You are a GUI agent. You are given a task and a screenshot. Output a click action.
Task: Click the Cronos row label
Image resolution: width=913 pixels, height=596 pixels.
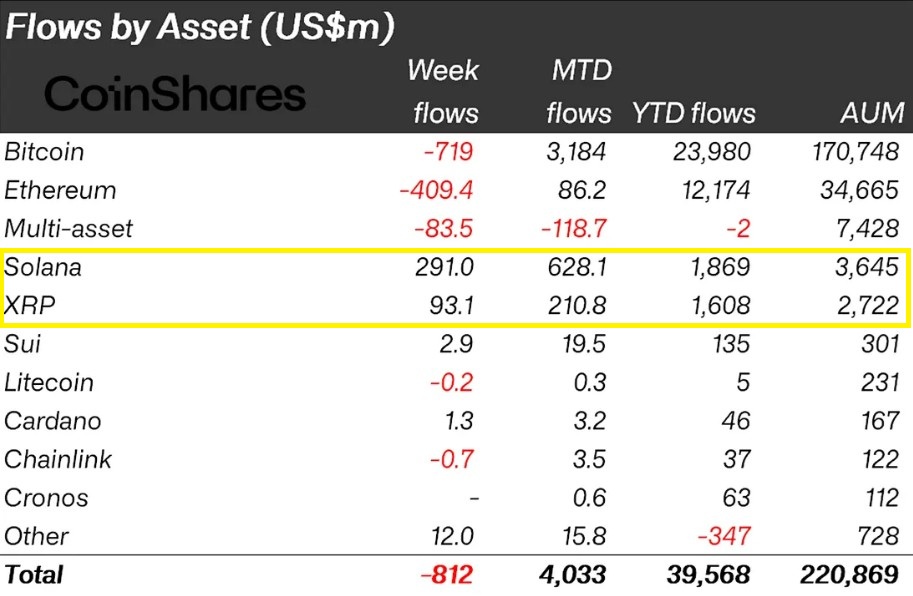tap(46, 498)
